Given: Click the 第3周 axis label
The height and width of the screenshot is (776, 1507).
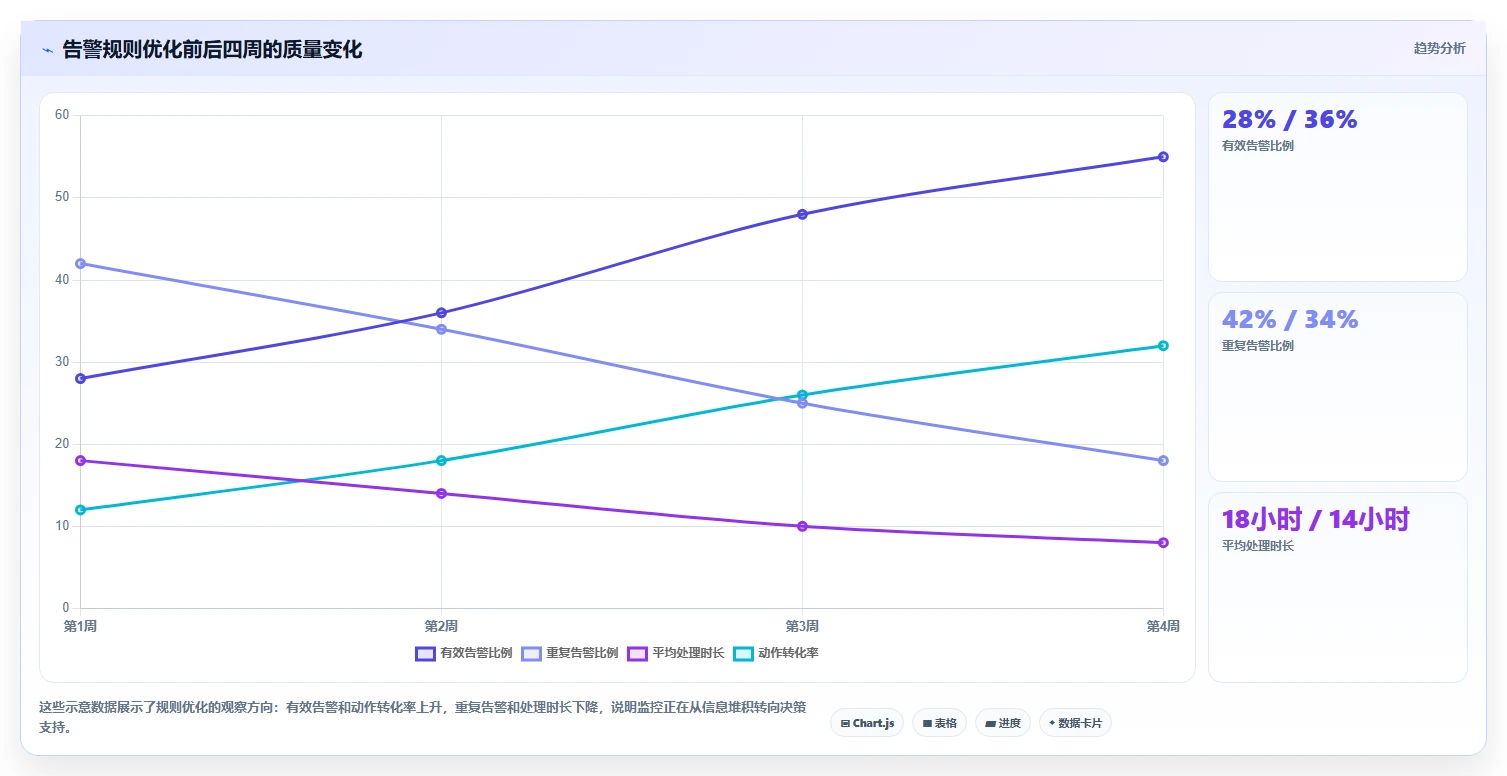Looking at the screenshot, I should point(802,627).
